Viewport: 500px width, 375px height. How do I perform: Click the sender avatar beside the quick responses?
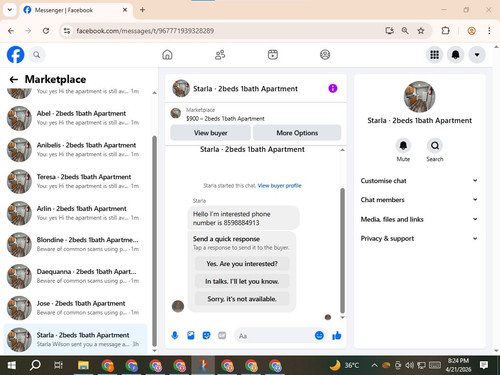point(178,306)
